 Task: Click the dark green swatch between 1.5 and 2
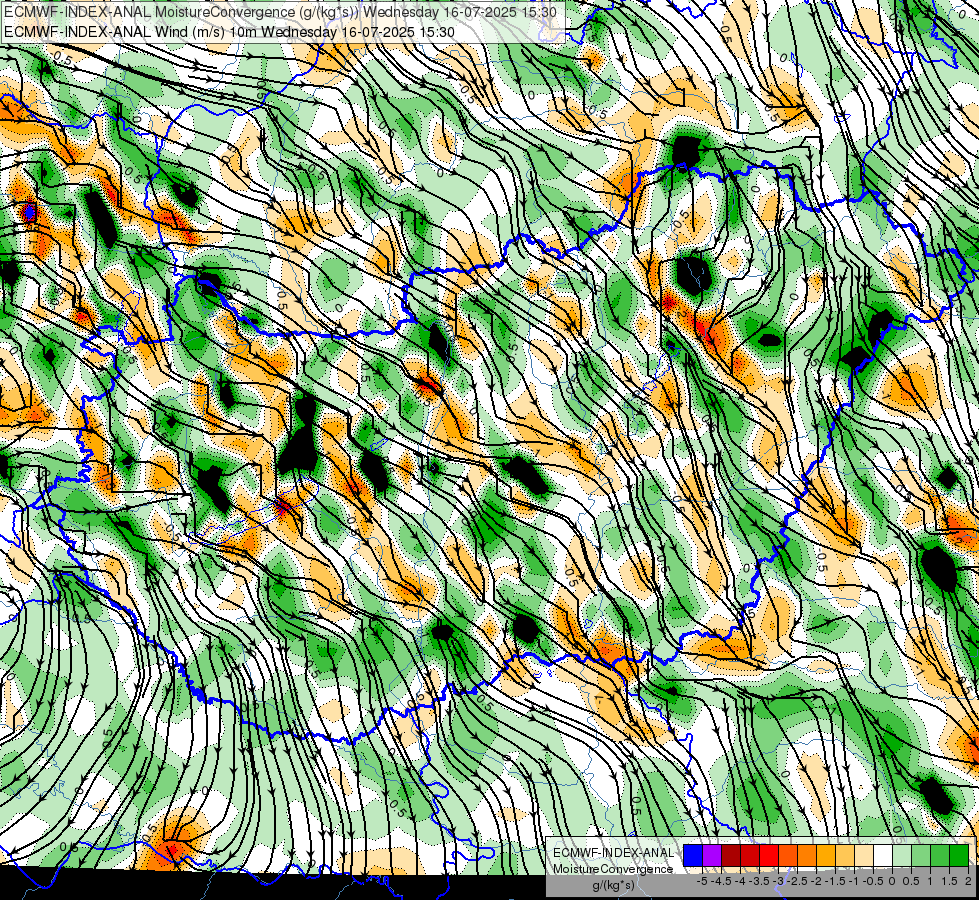959,856
